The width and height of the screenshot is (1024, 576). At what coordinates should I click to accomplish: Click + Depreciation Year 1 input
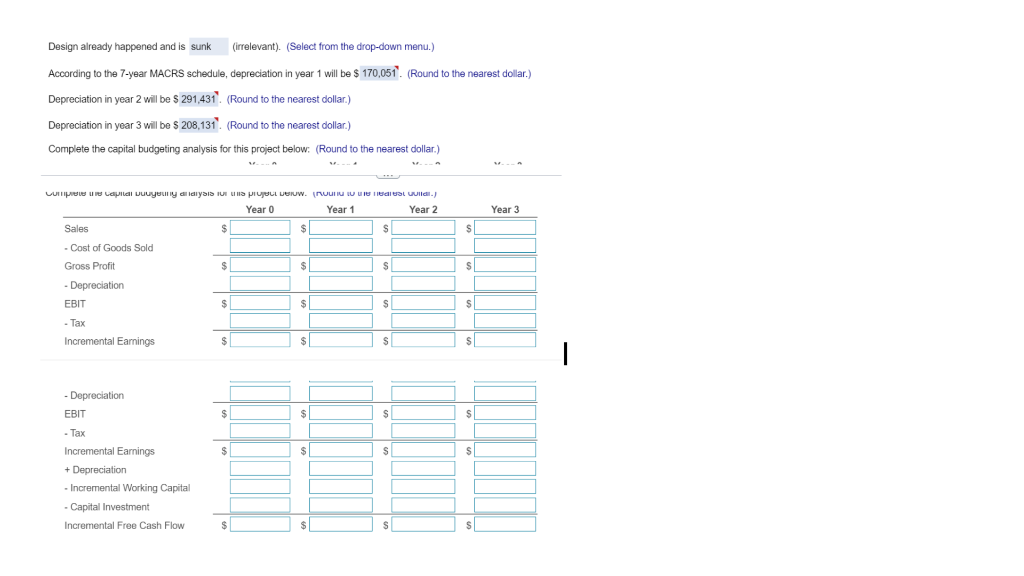[341, 468]
